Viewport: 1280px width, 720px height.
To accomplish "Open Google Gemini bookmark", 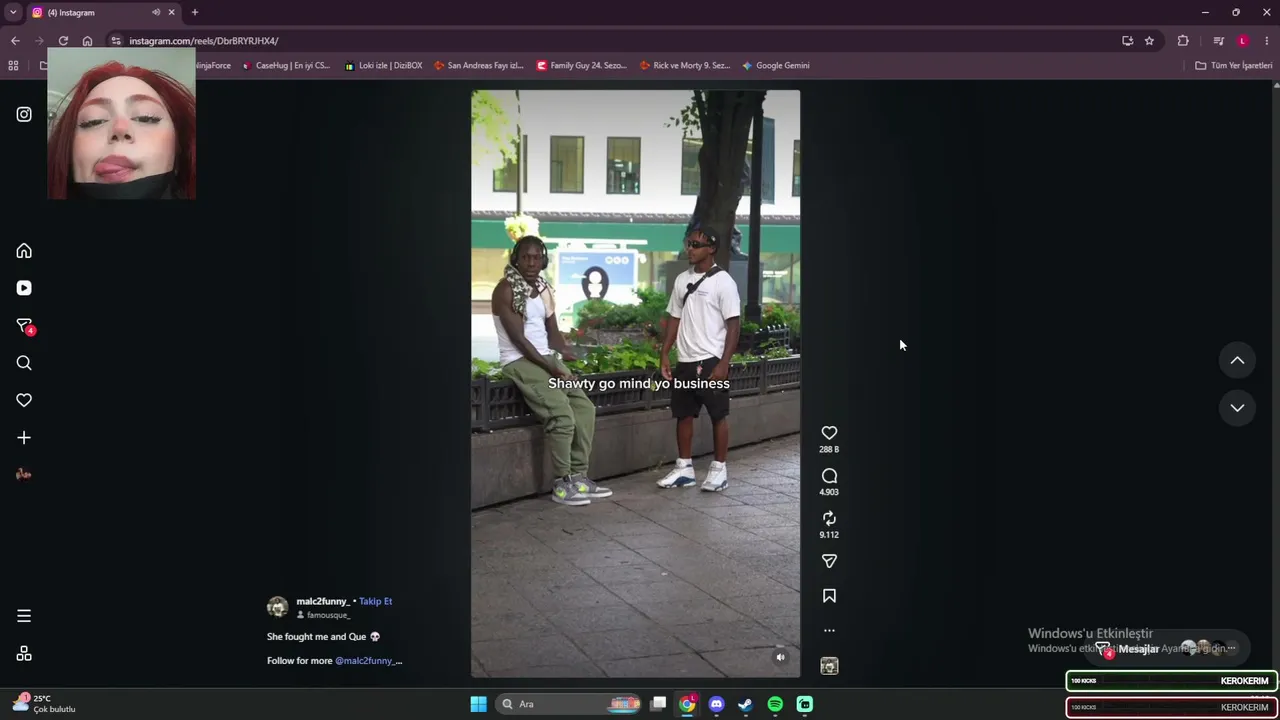I will point(776,66).
